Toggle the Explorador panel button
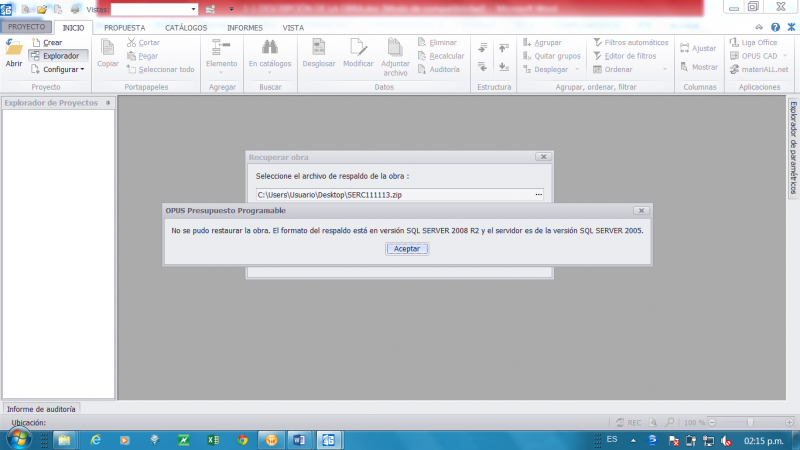This screenshot has height=450, width=800. point(54,56)
